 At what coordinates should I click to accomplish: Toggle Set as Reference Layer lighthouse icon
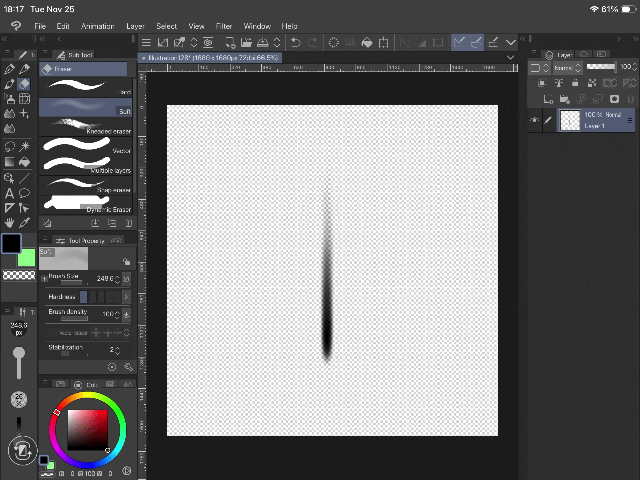[x=558, y=83]
